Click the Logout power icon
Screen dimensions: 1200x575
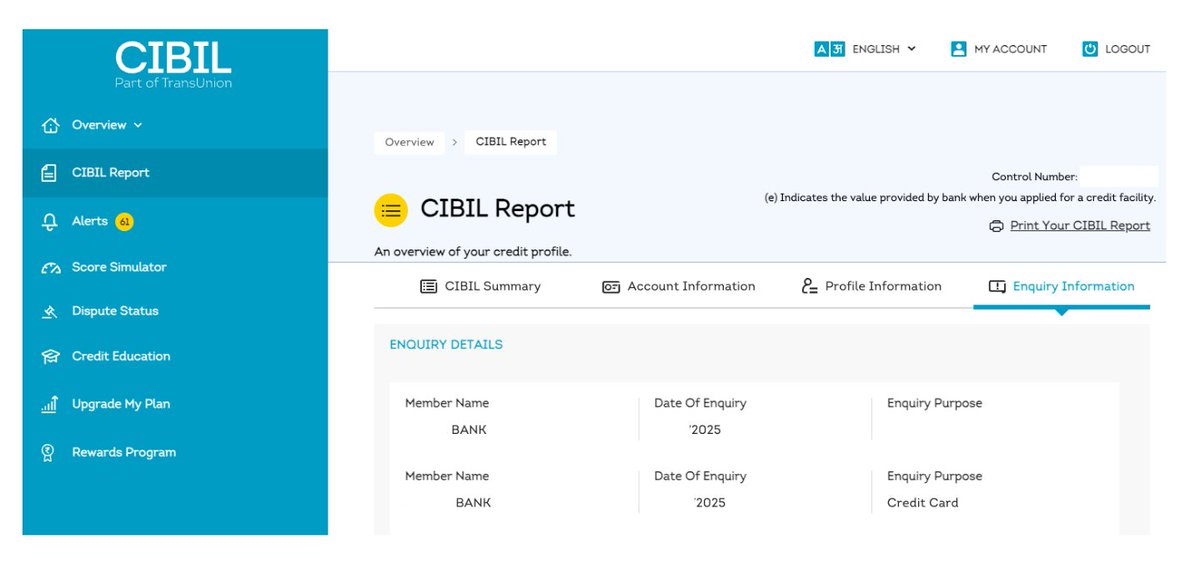(x=1090, y=49)
